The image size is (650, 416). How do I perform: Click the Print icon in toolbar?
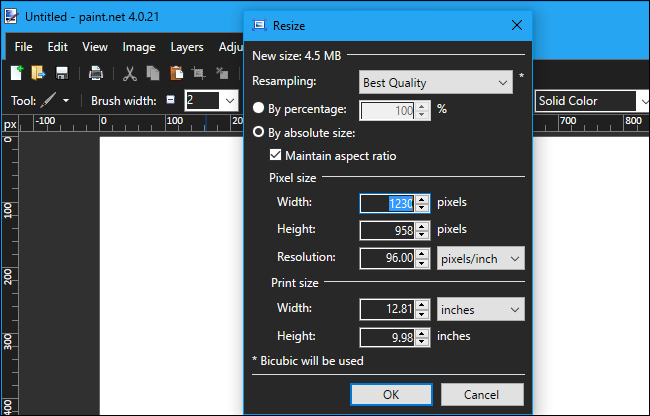tap(96, 73)
